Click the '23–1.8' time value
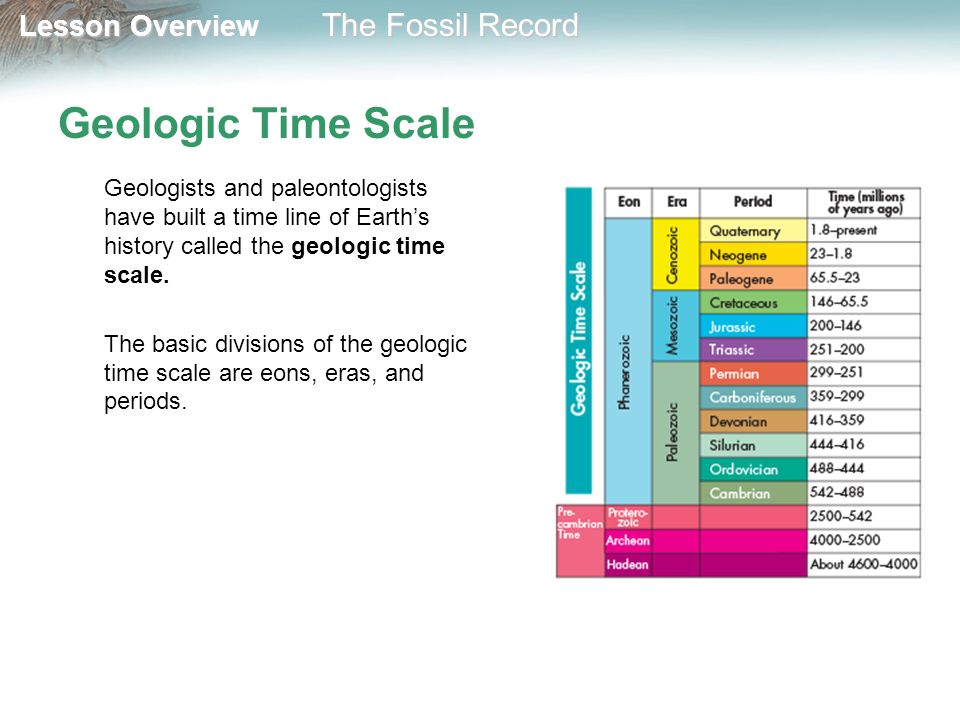This screenshot has width=960, height=720. pos(831,253)
